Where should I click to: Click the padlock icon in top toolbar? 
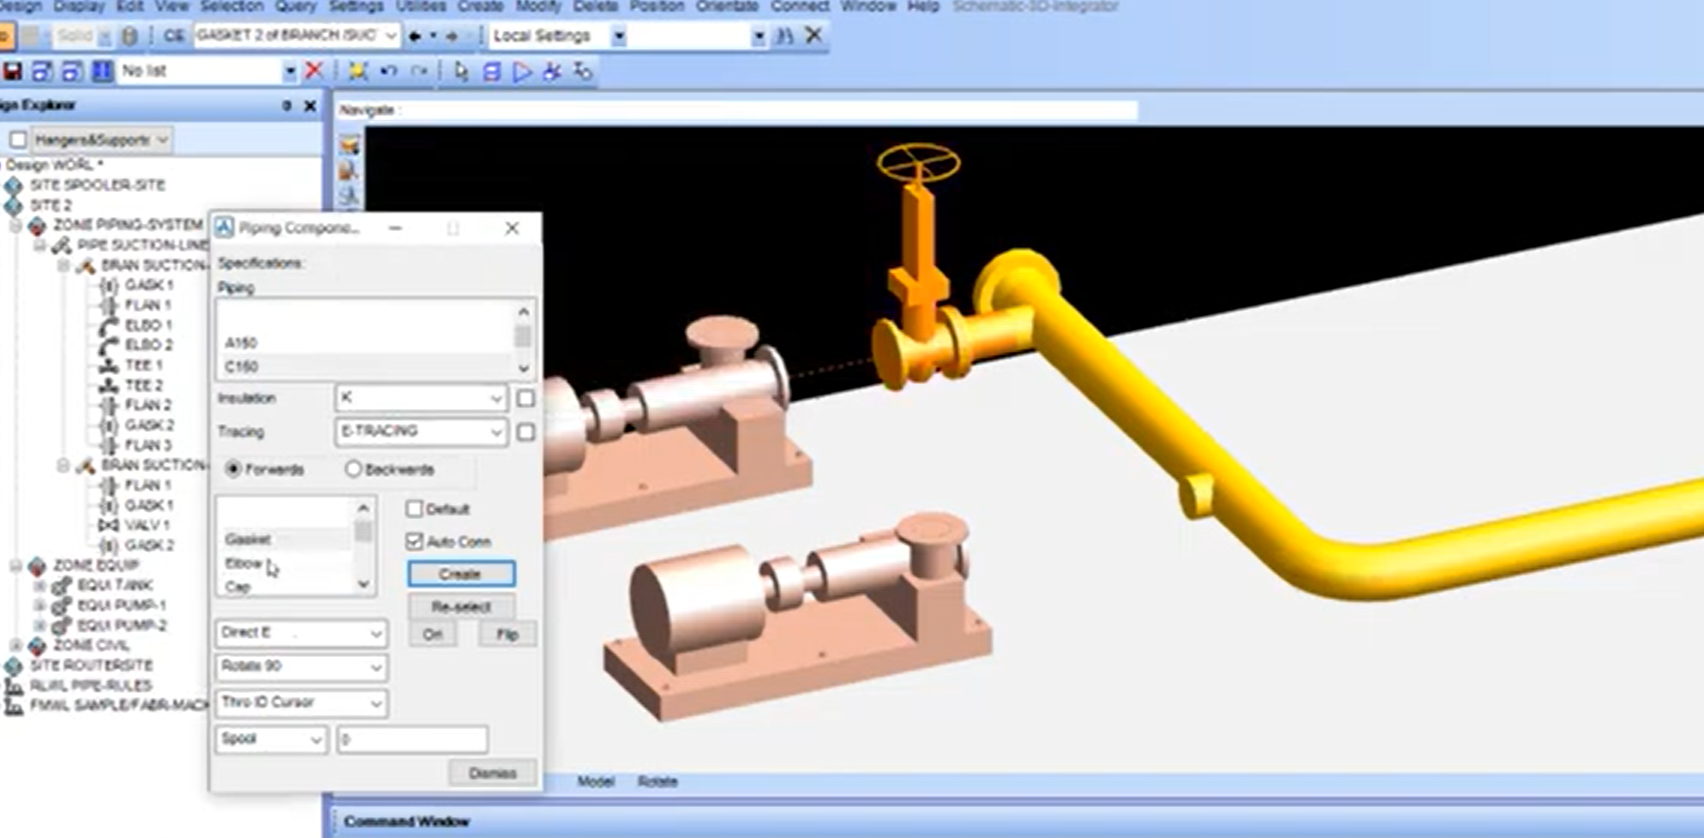(129, 36)
